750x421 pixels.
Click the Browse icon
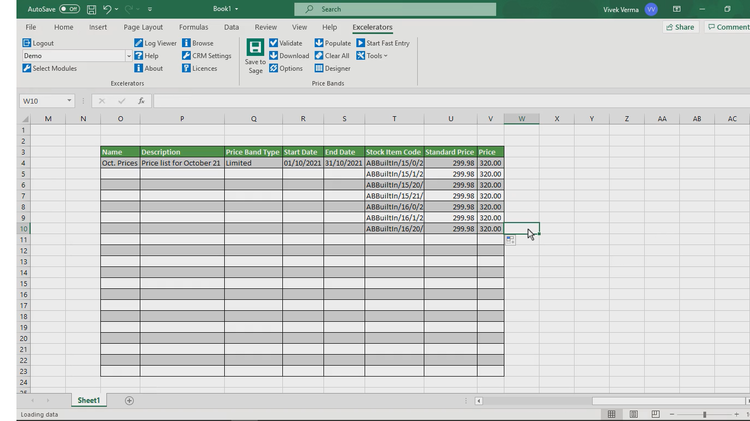[186, 43]
